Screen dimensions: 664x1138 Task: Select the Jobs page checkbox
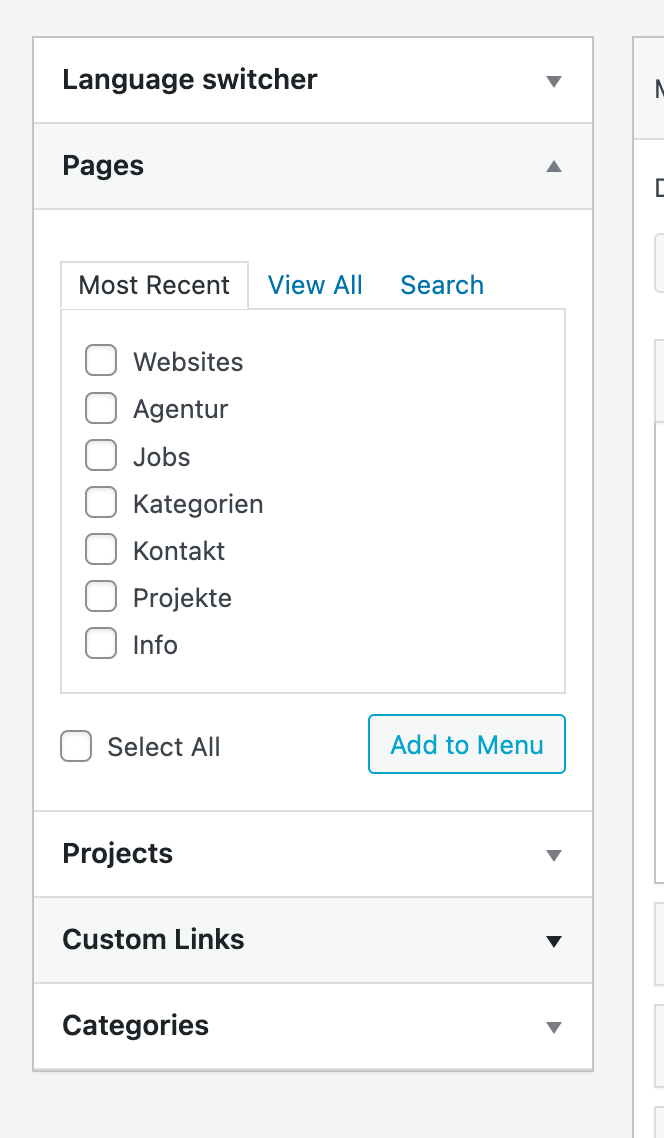[x=101, y=456]
